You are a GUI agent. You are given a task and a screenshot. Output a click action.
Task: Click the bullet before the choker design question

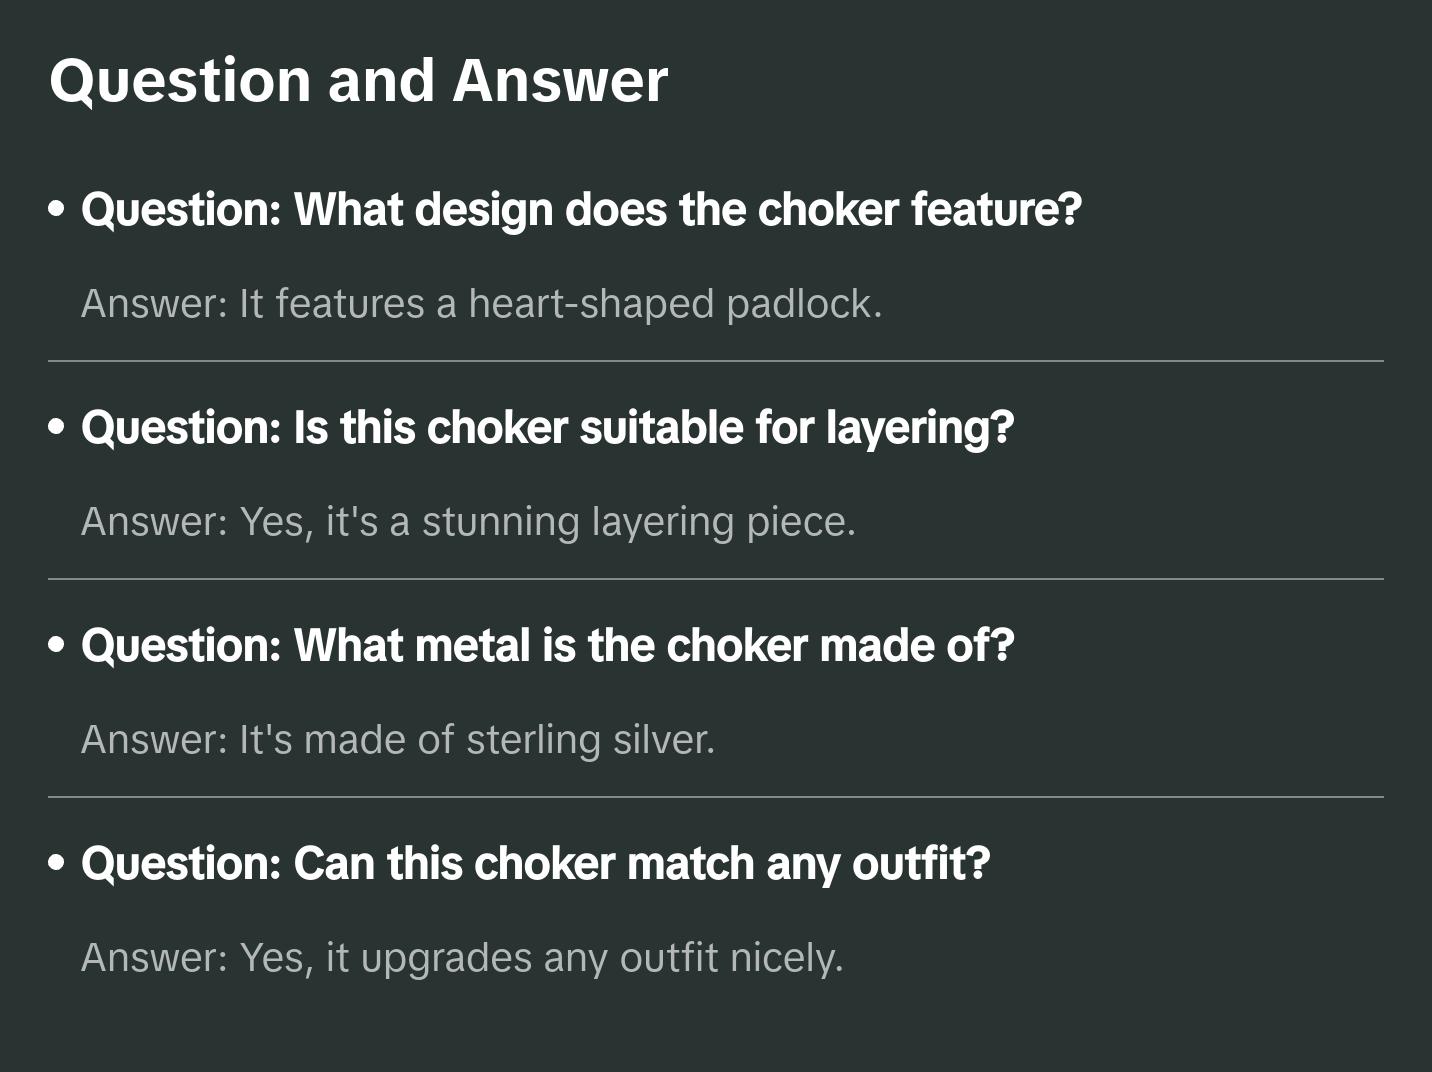[x=57, y=209]
